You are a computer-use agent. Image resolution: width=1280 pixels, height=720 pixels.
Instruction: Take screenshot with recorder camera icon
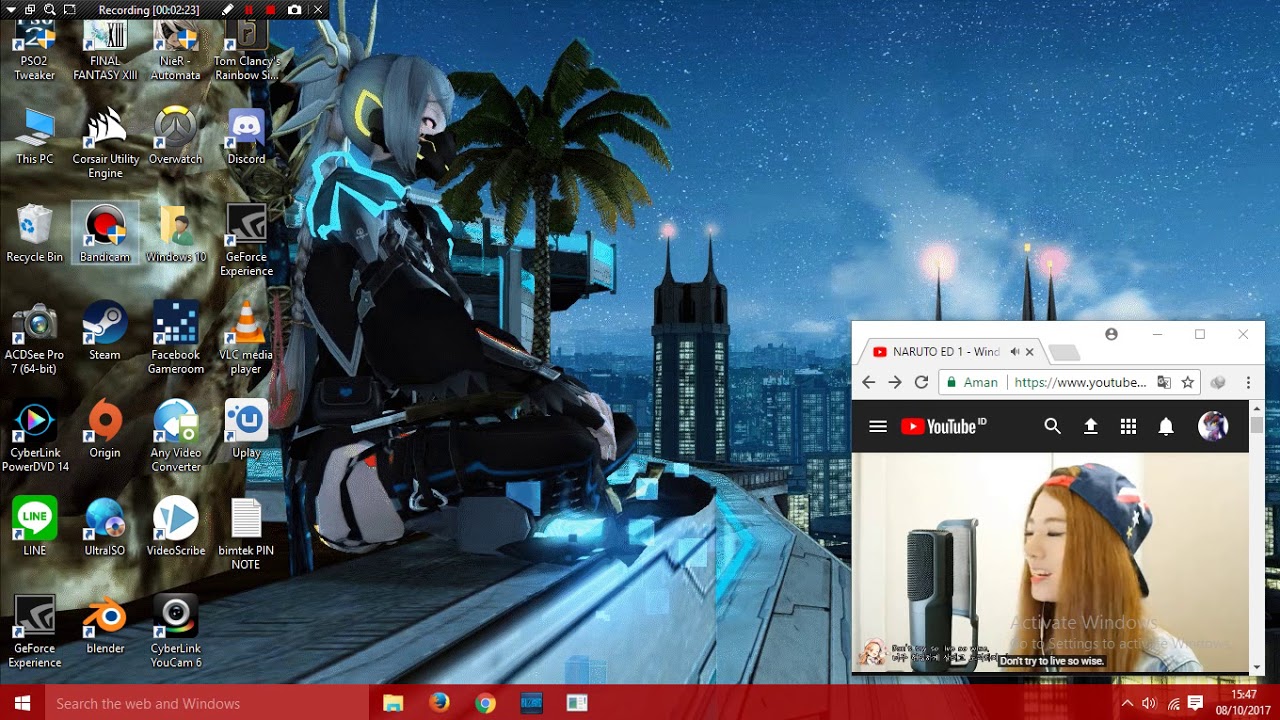click(294, 10)
